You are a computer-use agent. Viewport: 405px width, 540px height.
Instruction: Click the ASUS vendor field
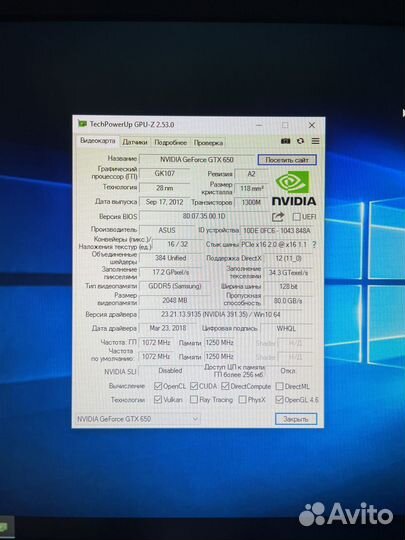(x=167, y=230)
